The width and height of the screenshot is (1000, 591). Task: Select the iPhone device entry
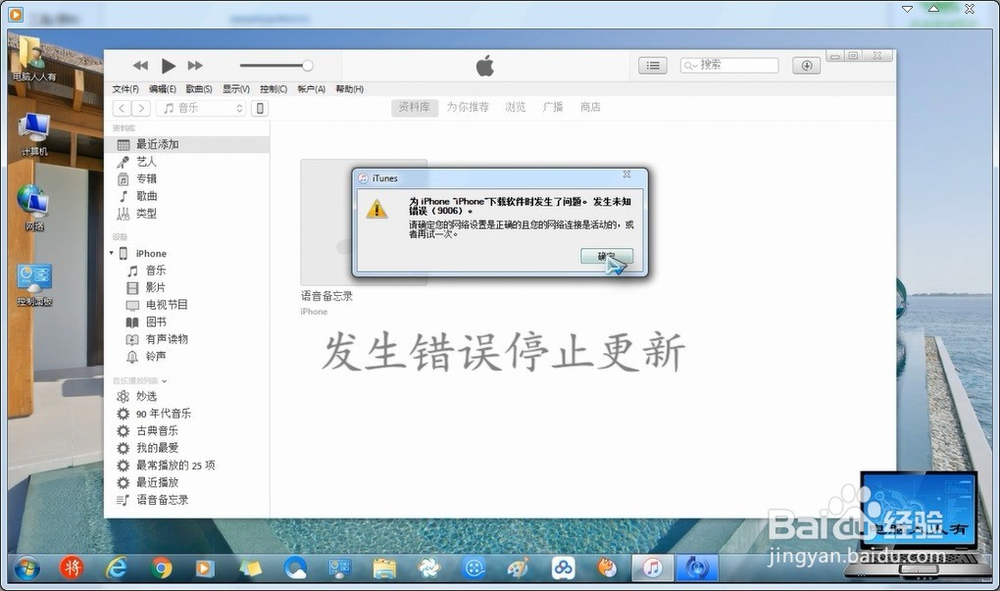pyautogui.click(x=151, y=254)
